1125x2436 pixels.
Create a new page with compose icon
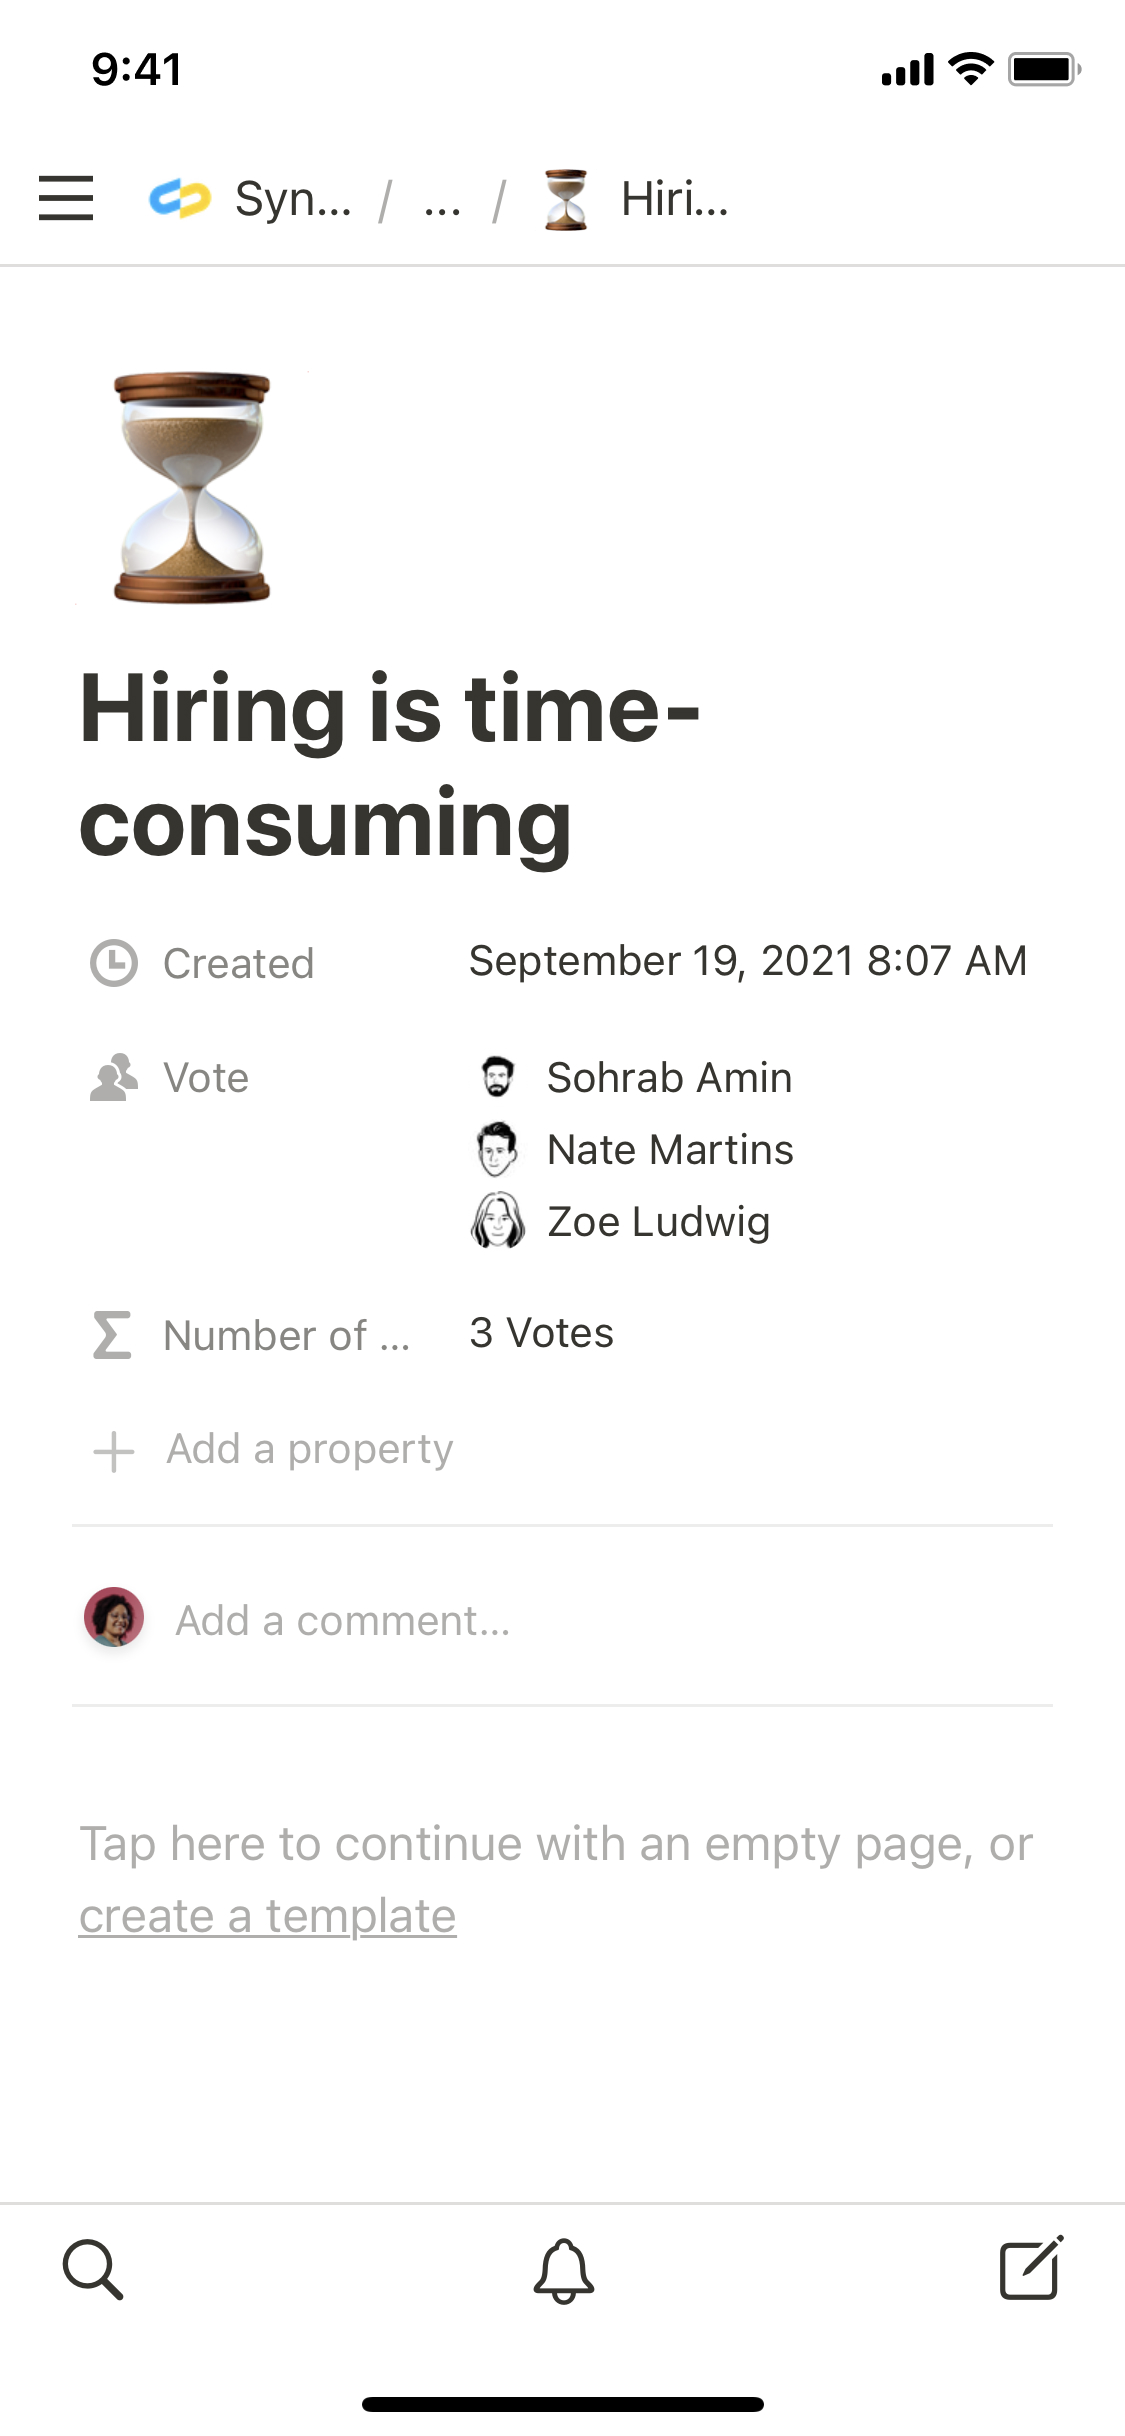(1031, 2269)
